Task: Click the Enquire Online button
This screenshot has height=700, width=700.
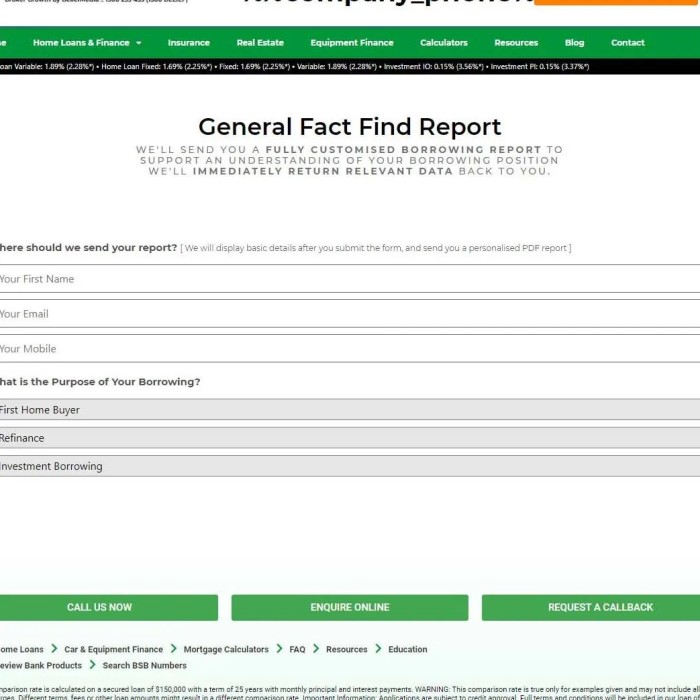Action: 349,607
